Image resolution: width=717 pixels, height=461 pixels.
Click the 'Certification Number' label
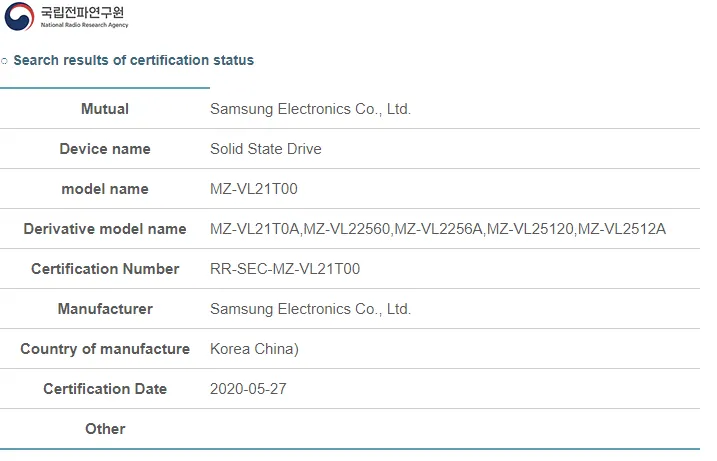(x=105, y=269)
